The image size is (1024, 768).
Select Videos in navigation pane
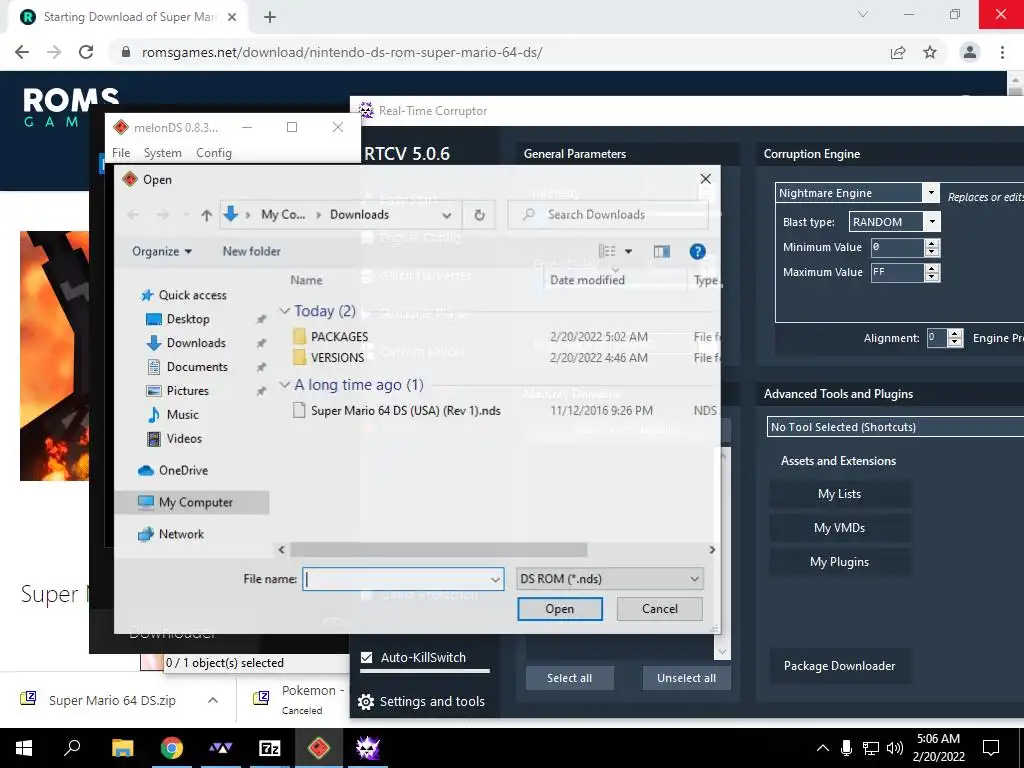click(x=184, y=438)
